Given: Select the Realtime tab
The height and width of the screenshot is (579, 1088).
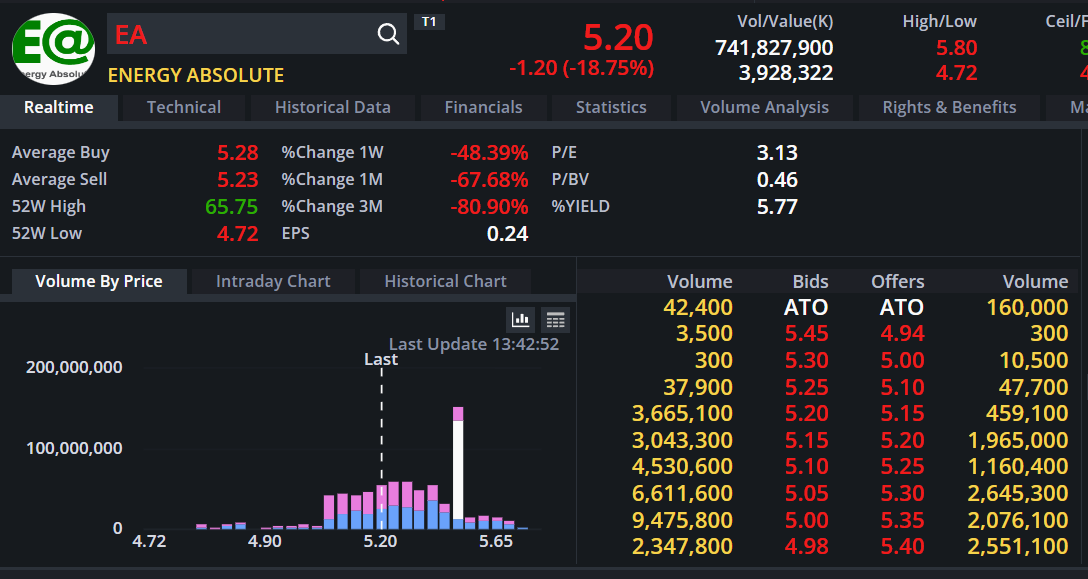Looking at the screenshot, I should [x=59, y=107].
